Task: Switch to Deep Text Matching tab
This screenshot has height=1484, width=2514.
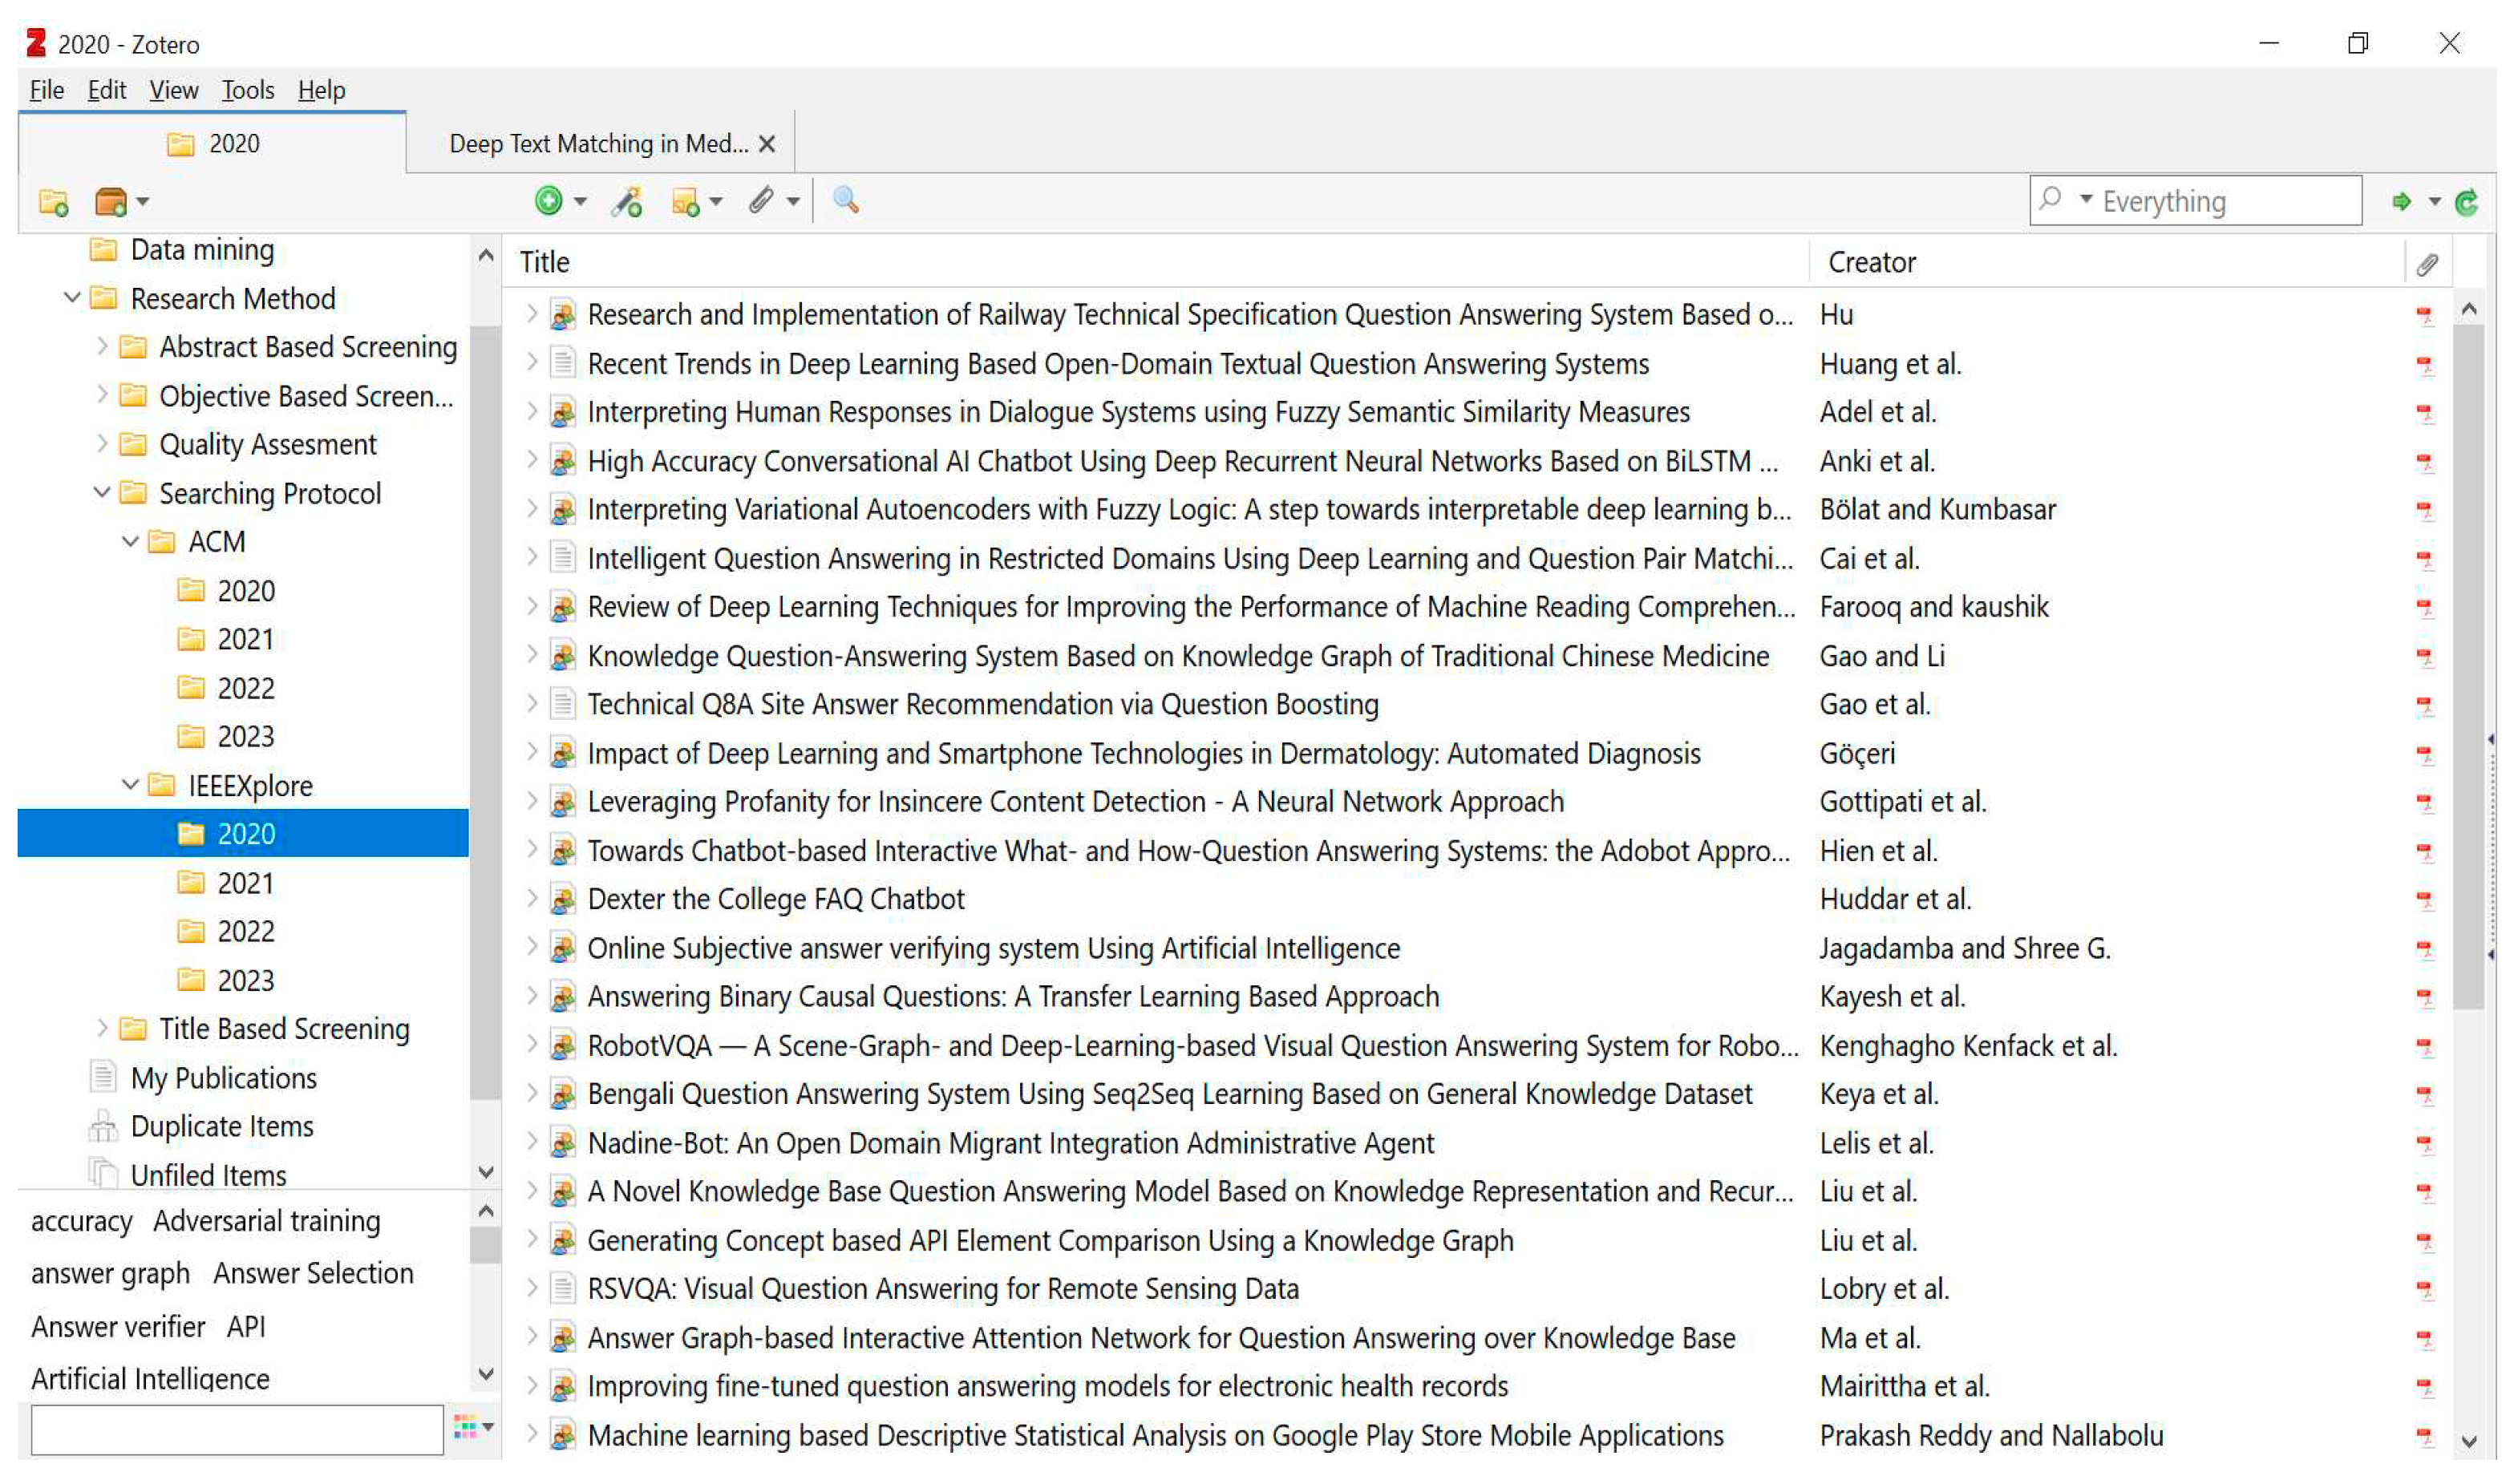Action: [598, 144]
